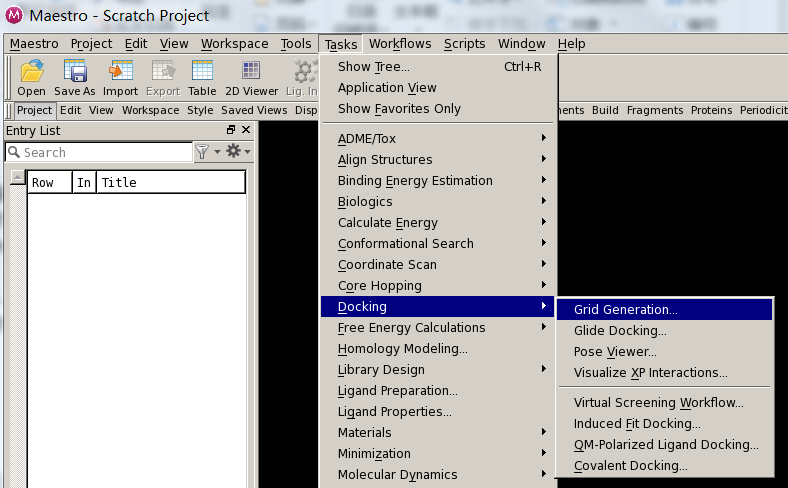Expand Free Energy Calculations submenu

point(438,328)
